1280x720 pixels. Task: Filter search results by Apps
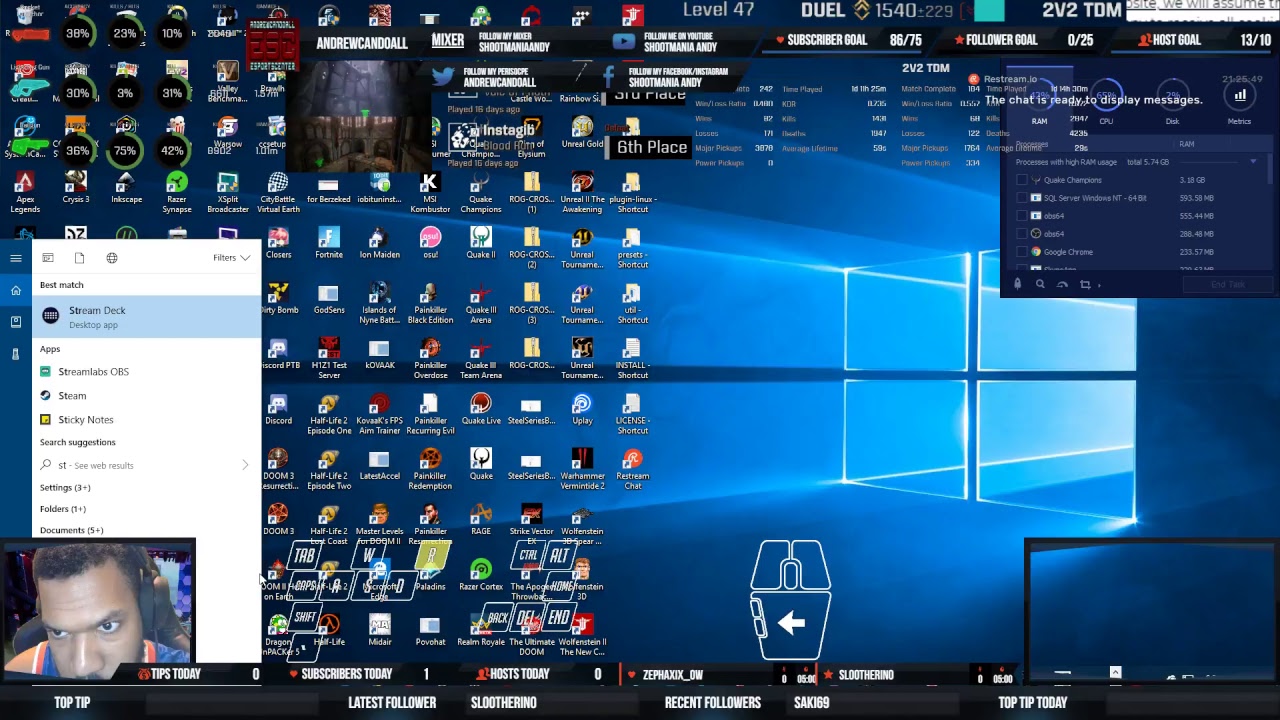click(x=47, y=258)
